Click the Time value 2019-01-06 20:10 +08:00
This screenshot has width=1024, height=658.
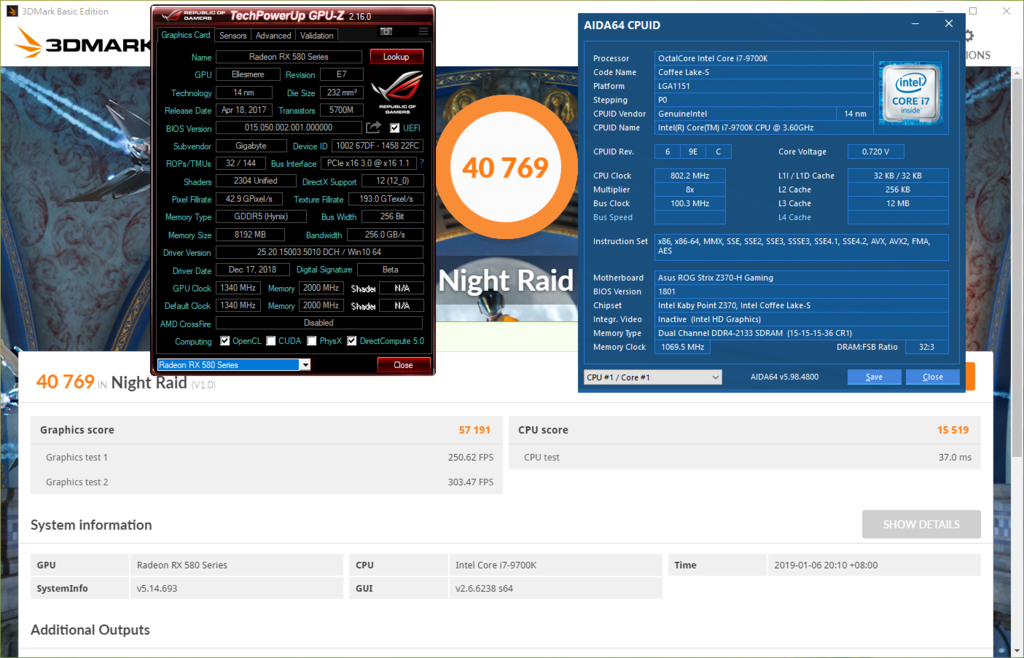(825, 565)
